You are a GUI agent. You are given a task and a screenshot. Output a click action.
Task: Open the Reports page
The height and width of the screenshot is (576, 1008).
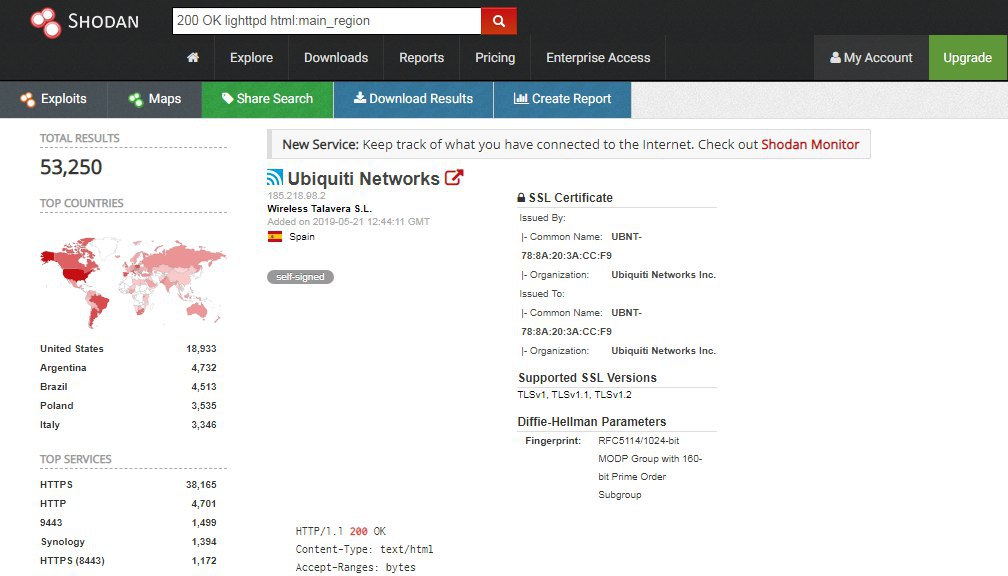[x=422, y=57]
